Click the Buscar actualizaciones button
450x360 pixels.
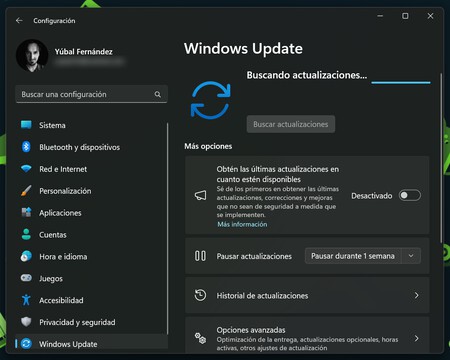click(291, 124)
